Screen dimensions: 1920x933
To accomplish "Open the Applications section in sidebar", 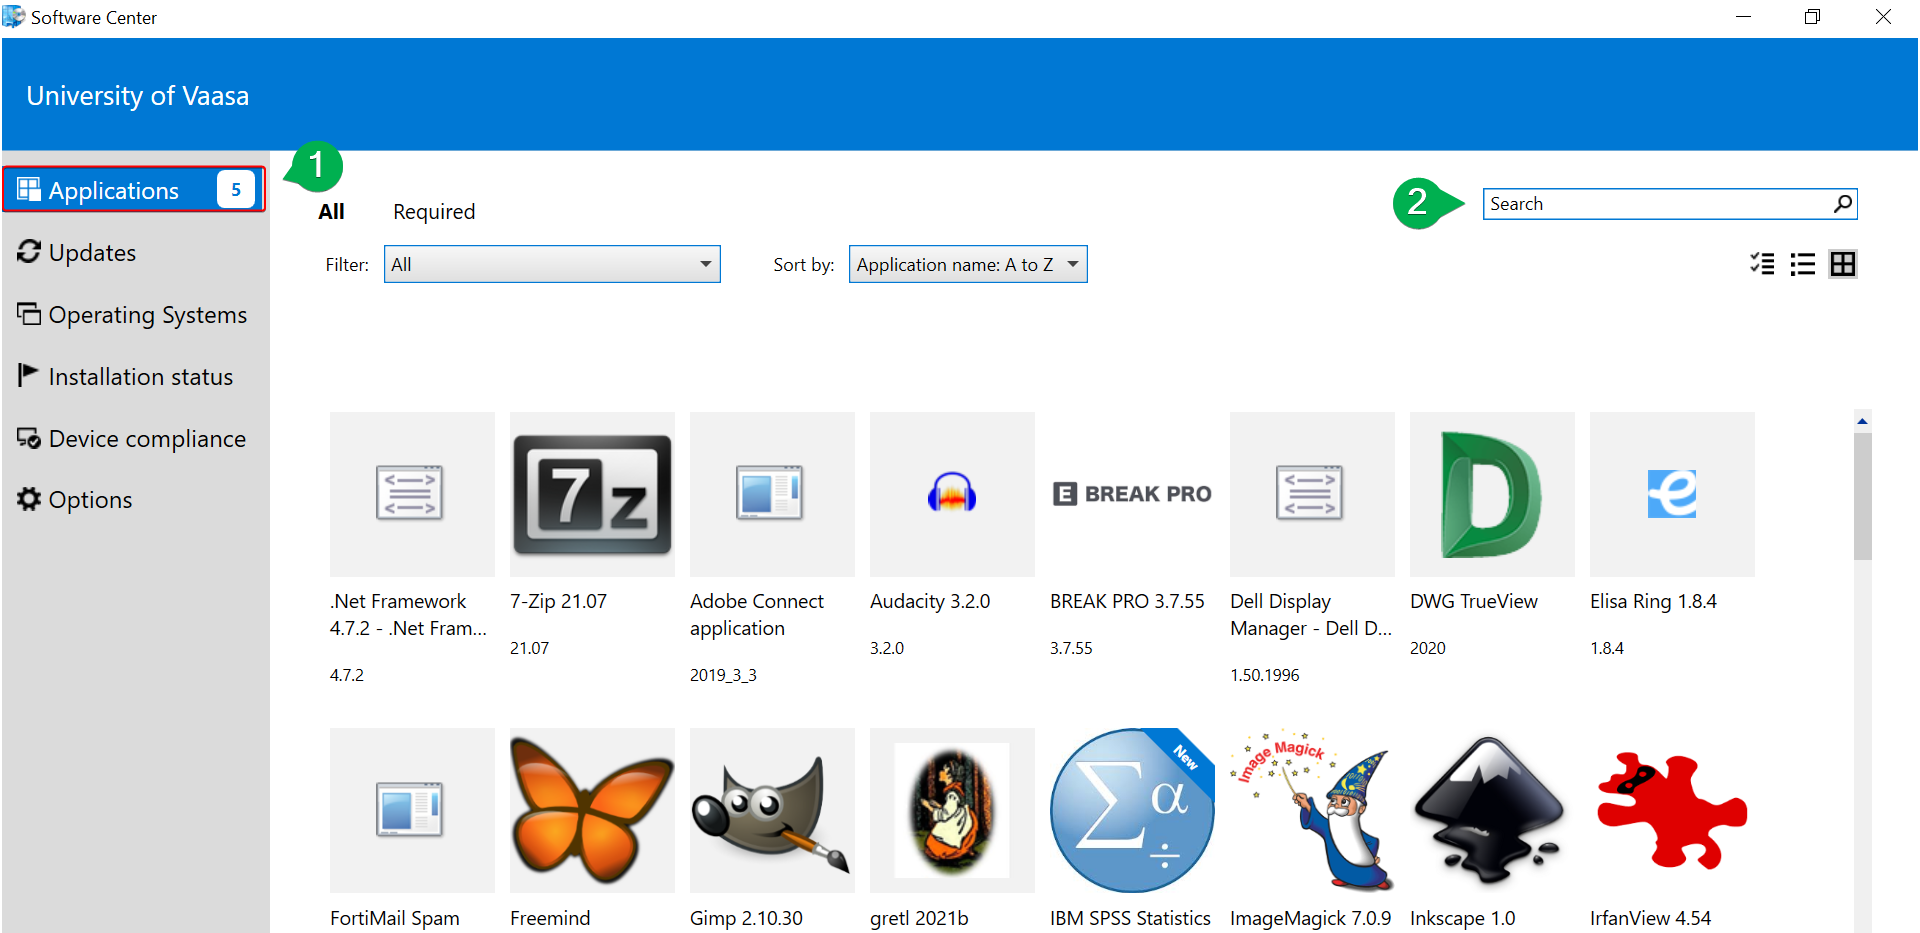I will 134,190.
